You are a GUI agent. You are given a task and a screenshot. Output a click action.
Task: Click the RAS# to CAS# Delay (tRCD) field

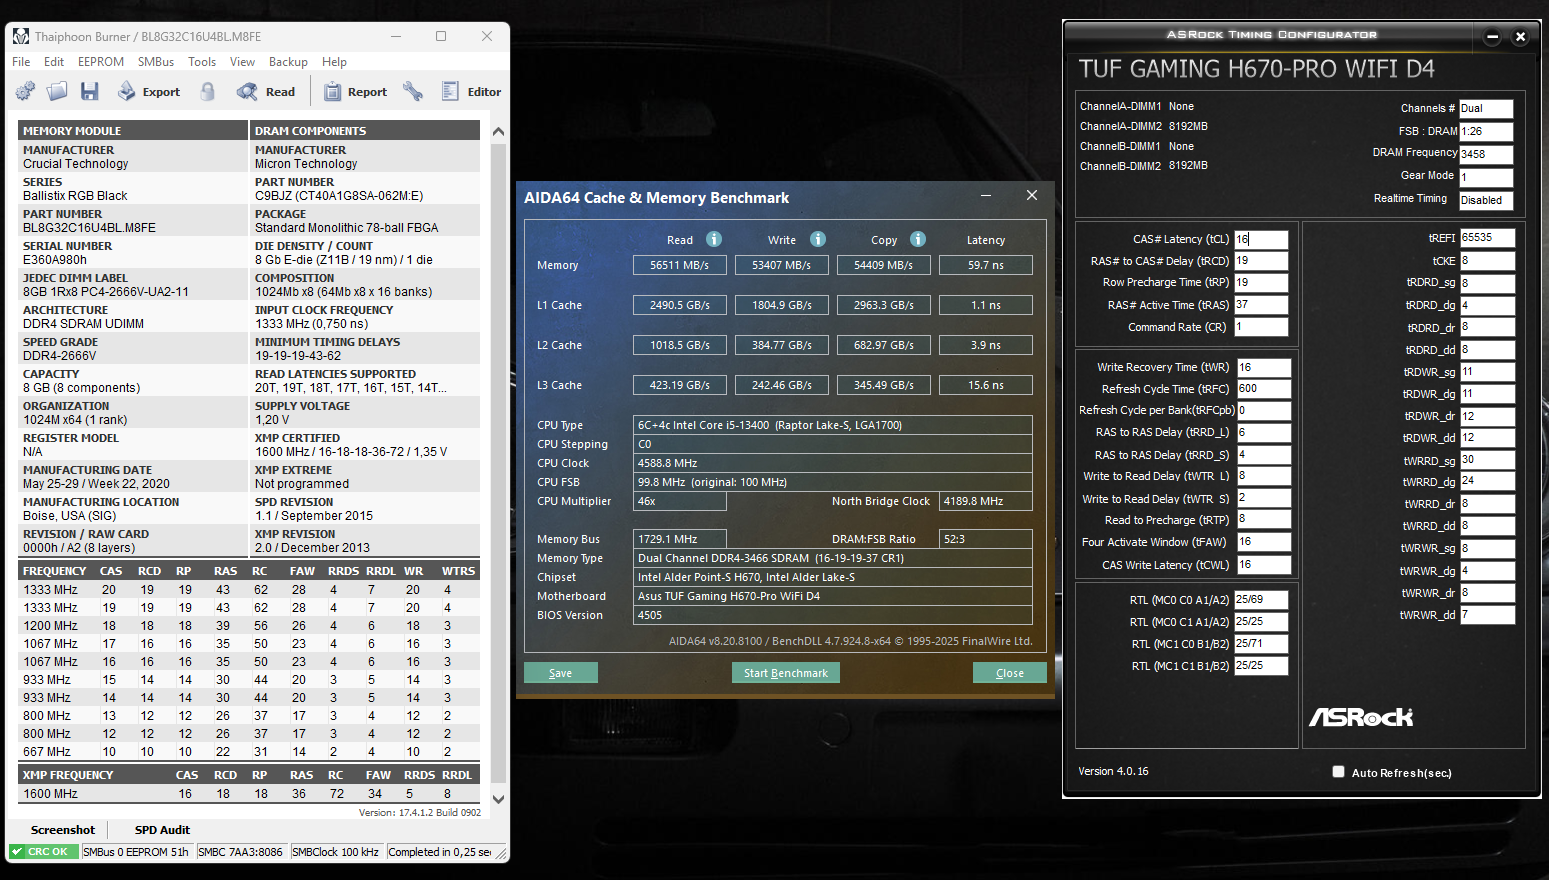pyautogui.click(x=1261, y=261)
